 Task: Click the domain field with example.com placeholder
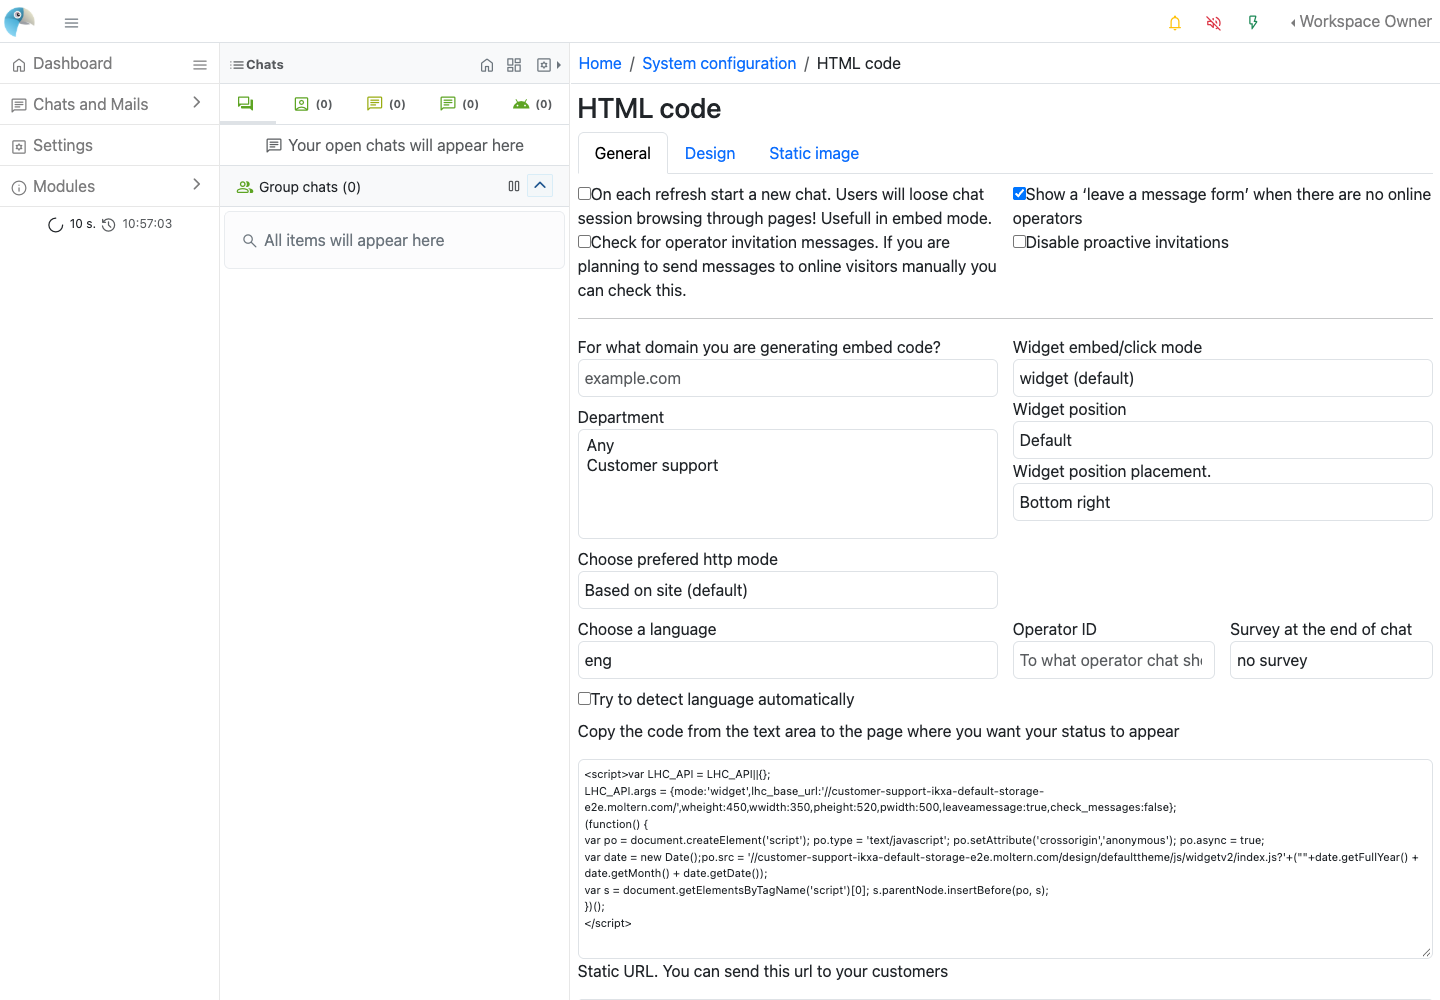787,378
